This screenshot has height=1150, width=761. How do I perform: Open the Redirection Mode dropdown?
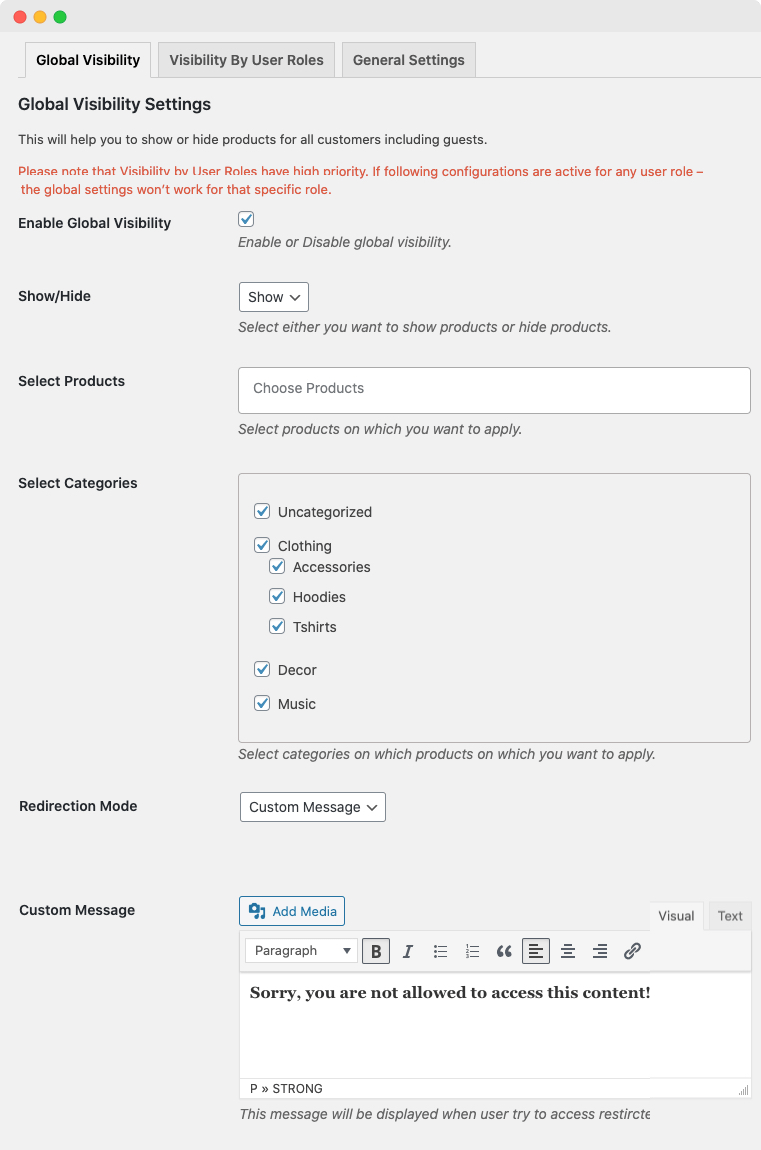312,806
